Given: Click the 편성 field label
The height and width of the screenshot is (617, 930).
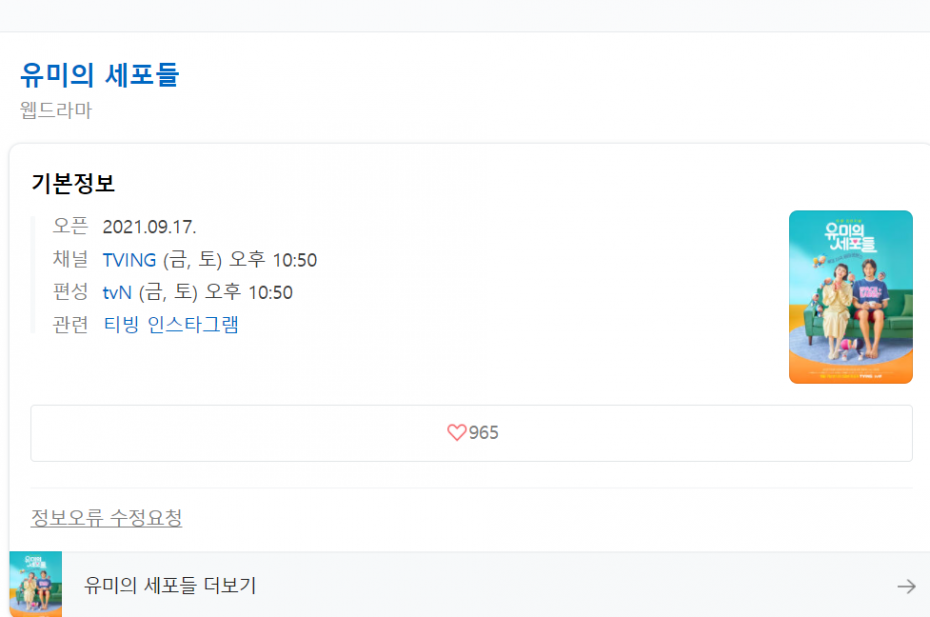Looking at the screenshot, I should coord(71,291).
